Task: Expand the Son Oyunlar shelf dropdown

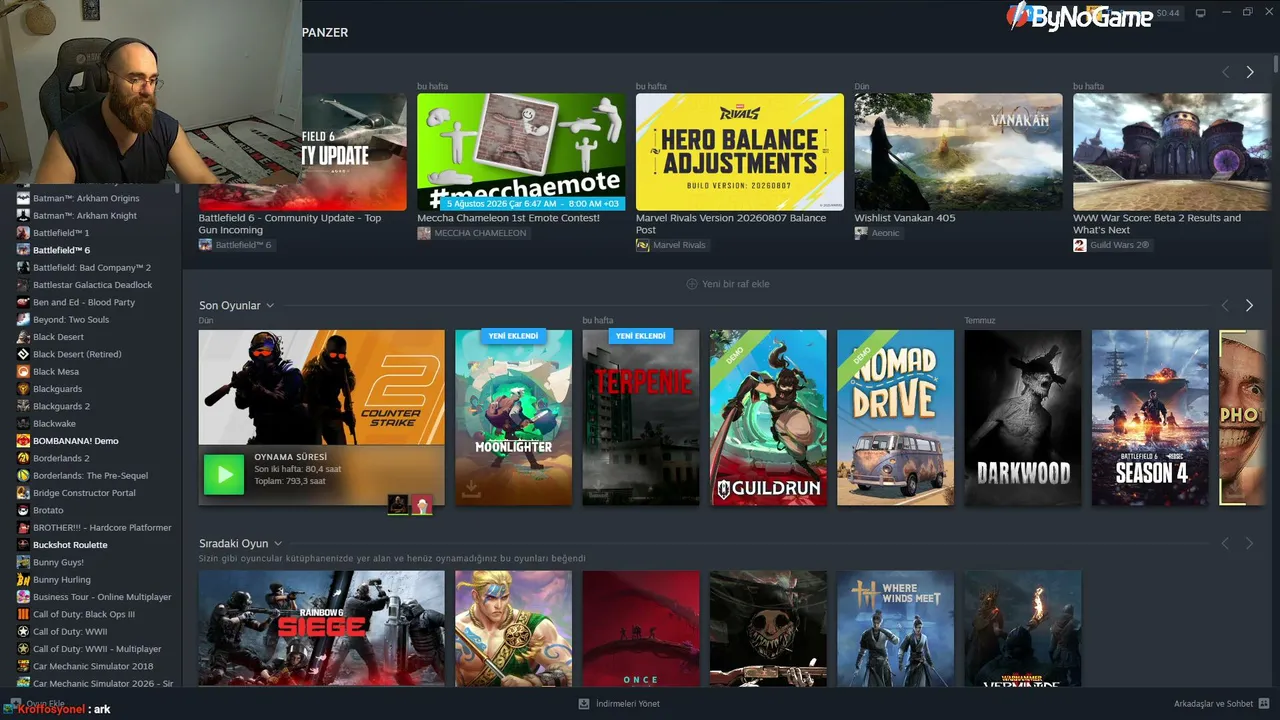Action: 270,306
